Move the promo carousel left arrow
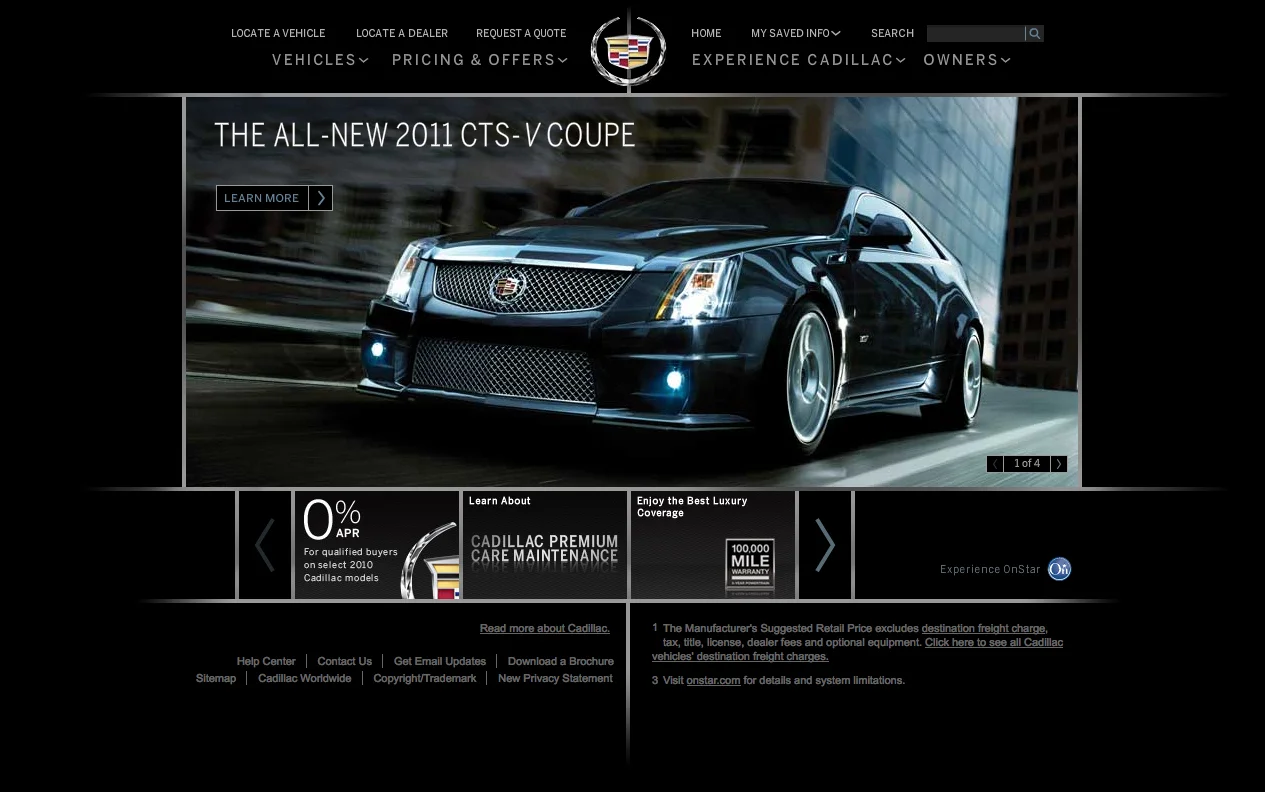1265x792 pixels. [265, 545]
